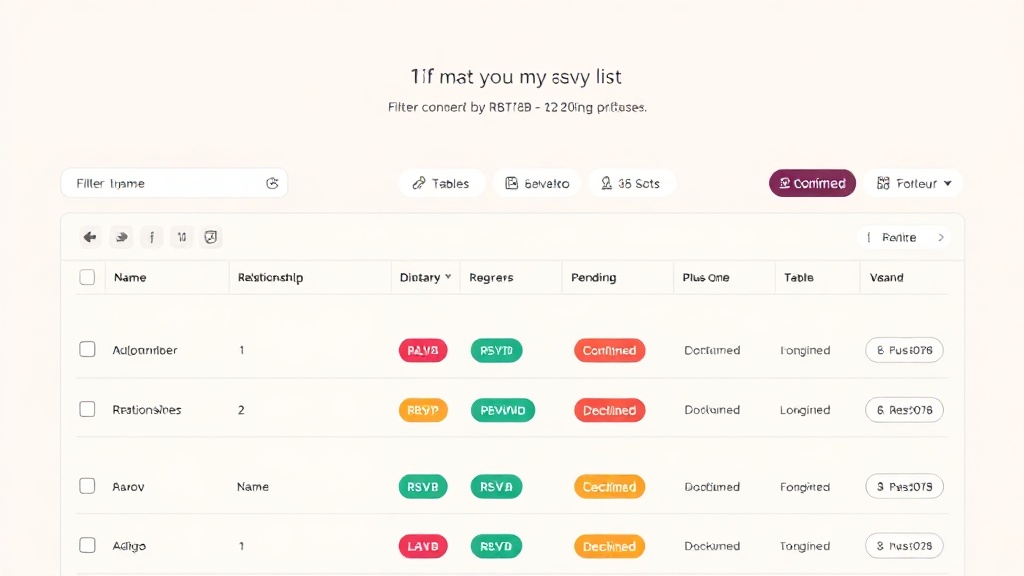
Task: Click the relationship value 2 in Reationsives row
Action: click(x=241, y=410)
